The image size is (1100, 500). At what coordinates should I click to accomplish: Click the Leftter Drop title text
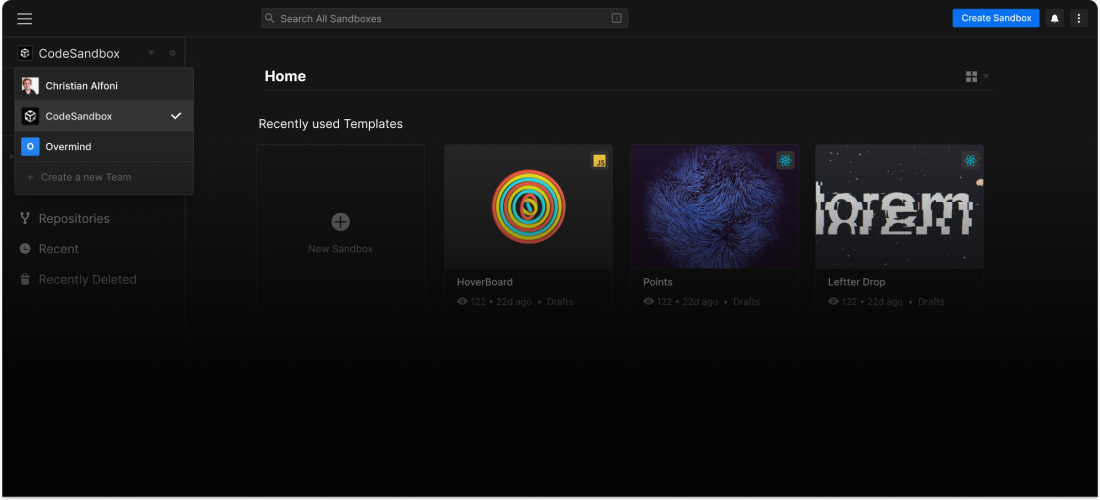[x=857, y=282]
